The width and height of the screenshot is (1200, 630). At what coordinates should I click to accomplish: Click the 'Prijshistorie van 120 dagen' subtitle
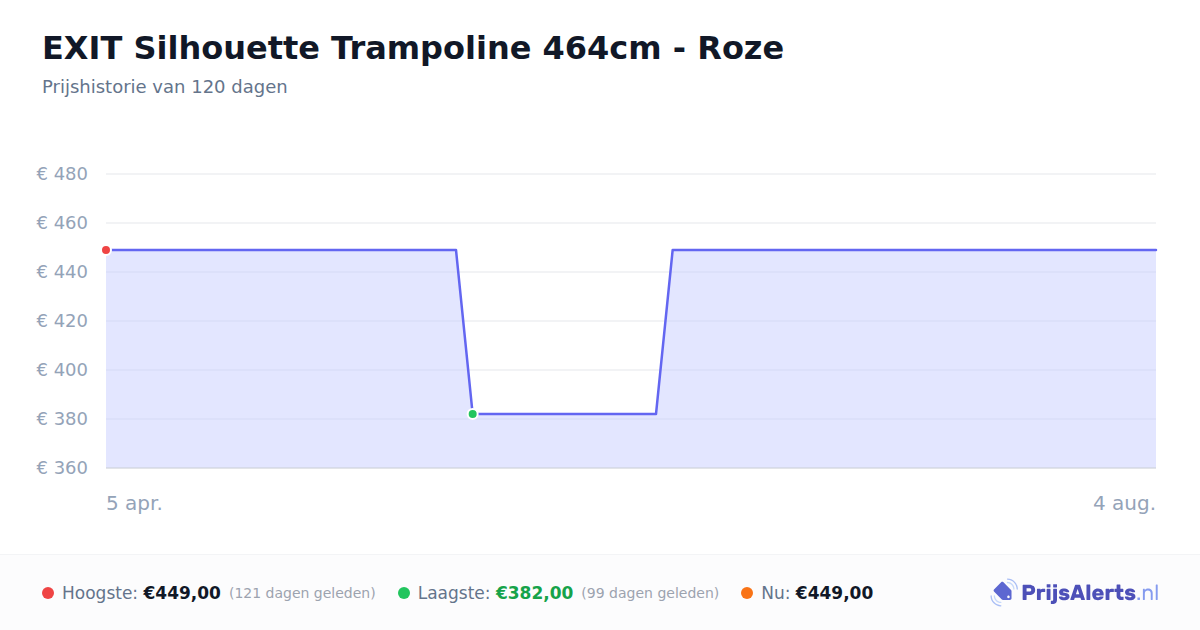click(165, 87)
